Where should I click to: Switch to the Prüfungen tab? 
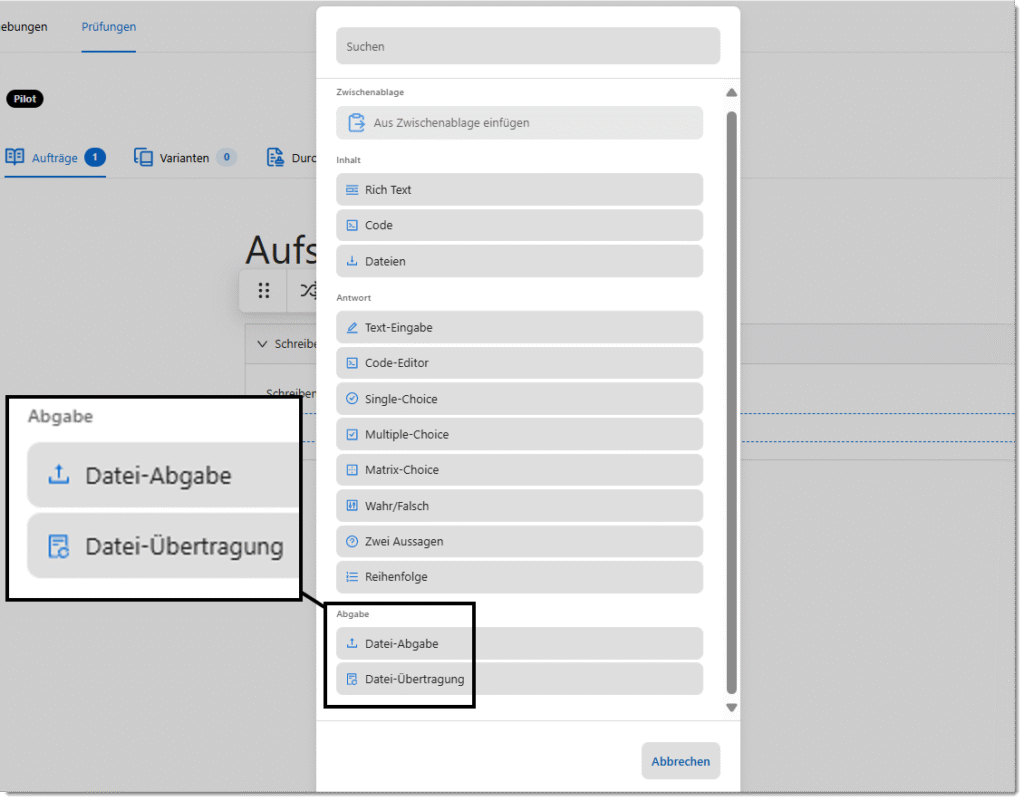[109, 27]
